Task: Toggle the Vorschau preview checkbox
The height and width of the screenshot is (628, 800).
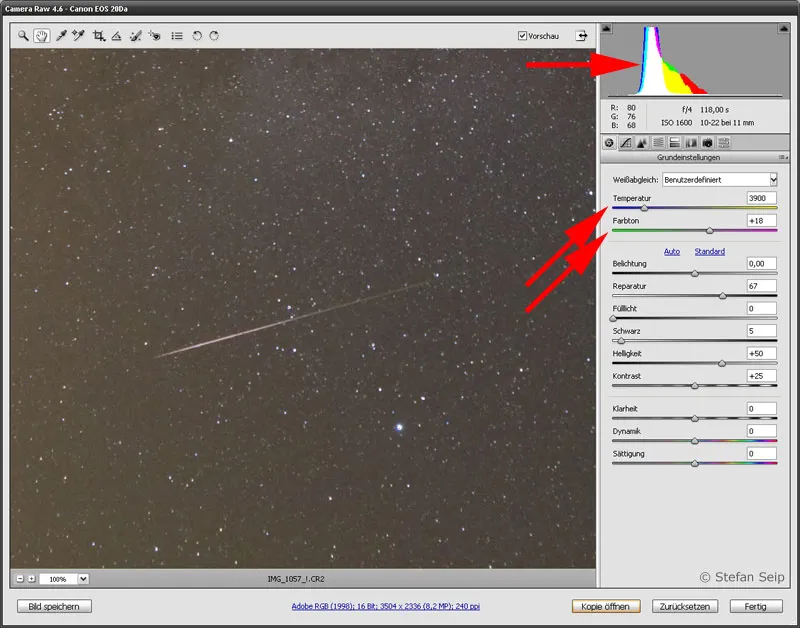Action: (x=522, y=36)
